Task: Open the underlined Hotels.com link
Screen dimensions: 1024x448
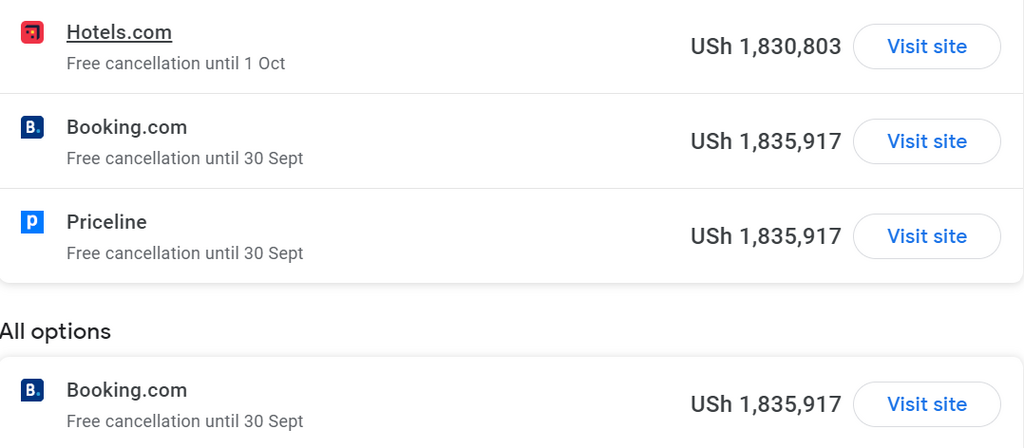Action: tap(119, 32)
